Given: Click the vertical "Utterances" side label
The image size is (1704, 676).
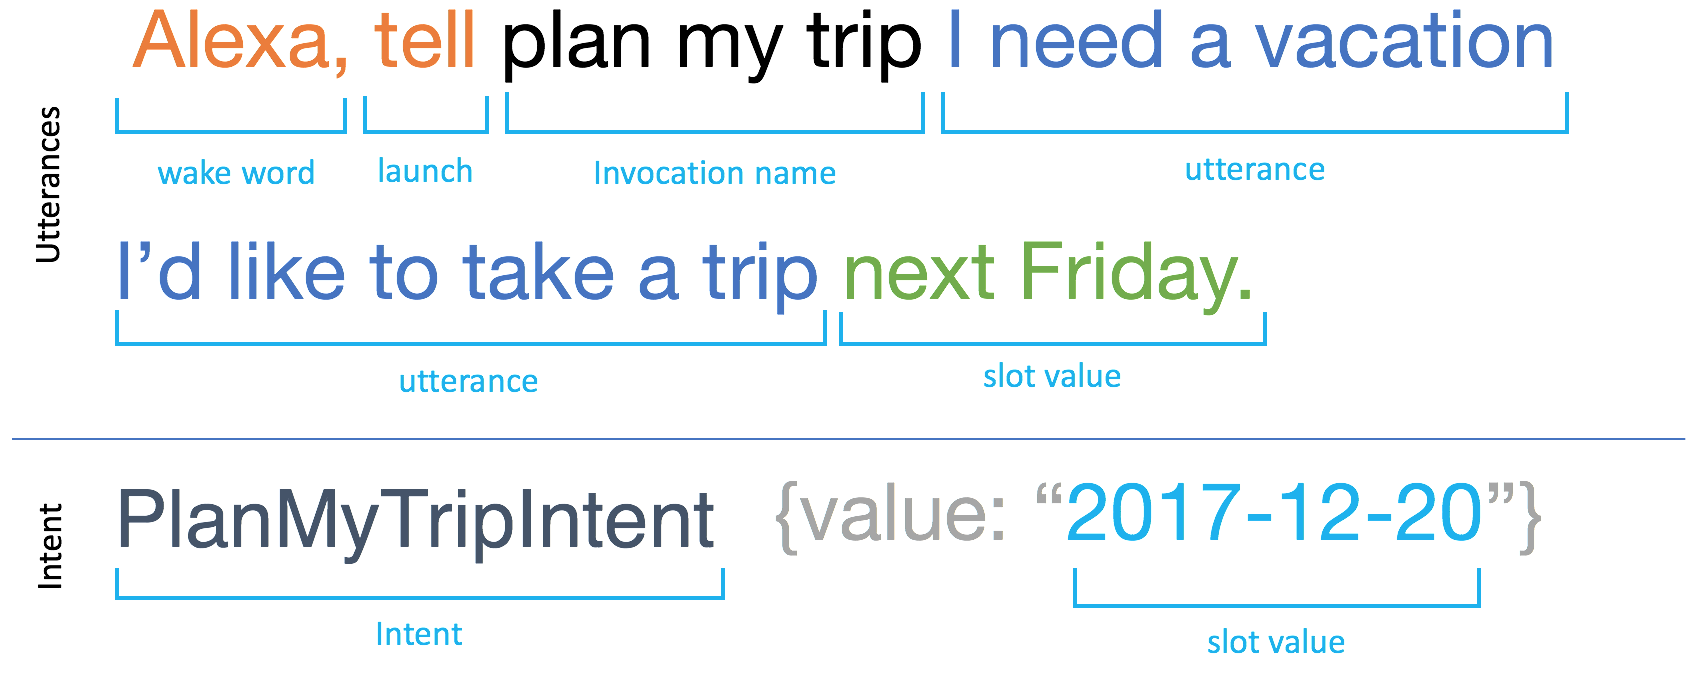Looking at the screenshot, I should click(x=48, y=185).
